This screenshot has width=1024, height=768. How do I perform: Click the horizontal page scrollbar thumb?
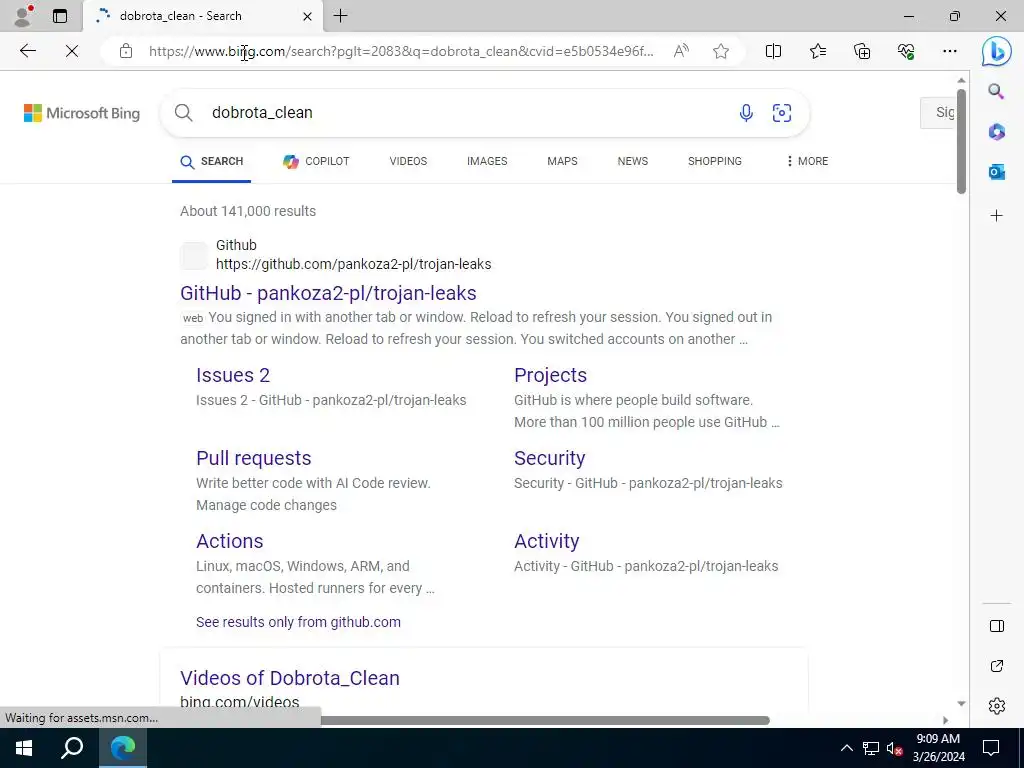point(545,720)
